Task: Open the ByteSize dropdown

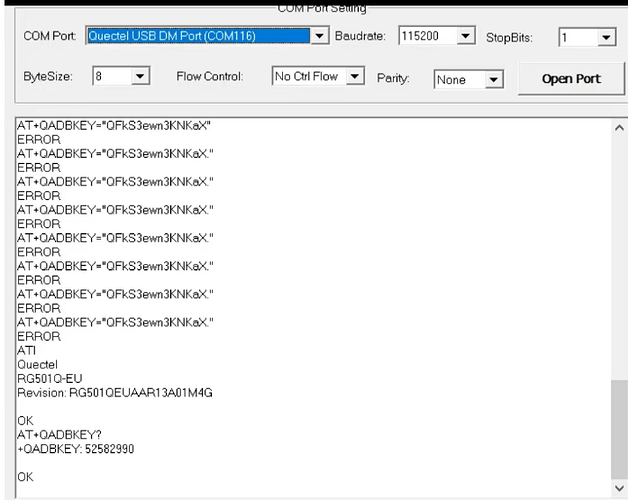Action: [x=140, y=76]
